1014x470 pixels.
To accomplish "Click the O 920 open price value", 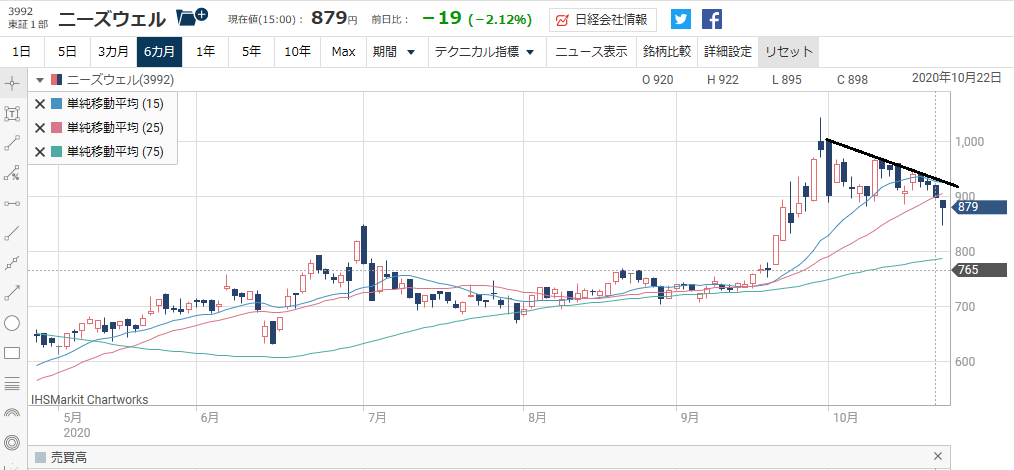I will [x=657, y=80].
